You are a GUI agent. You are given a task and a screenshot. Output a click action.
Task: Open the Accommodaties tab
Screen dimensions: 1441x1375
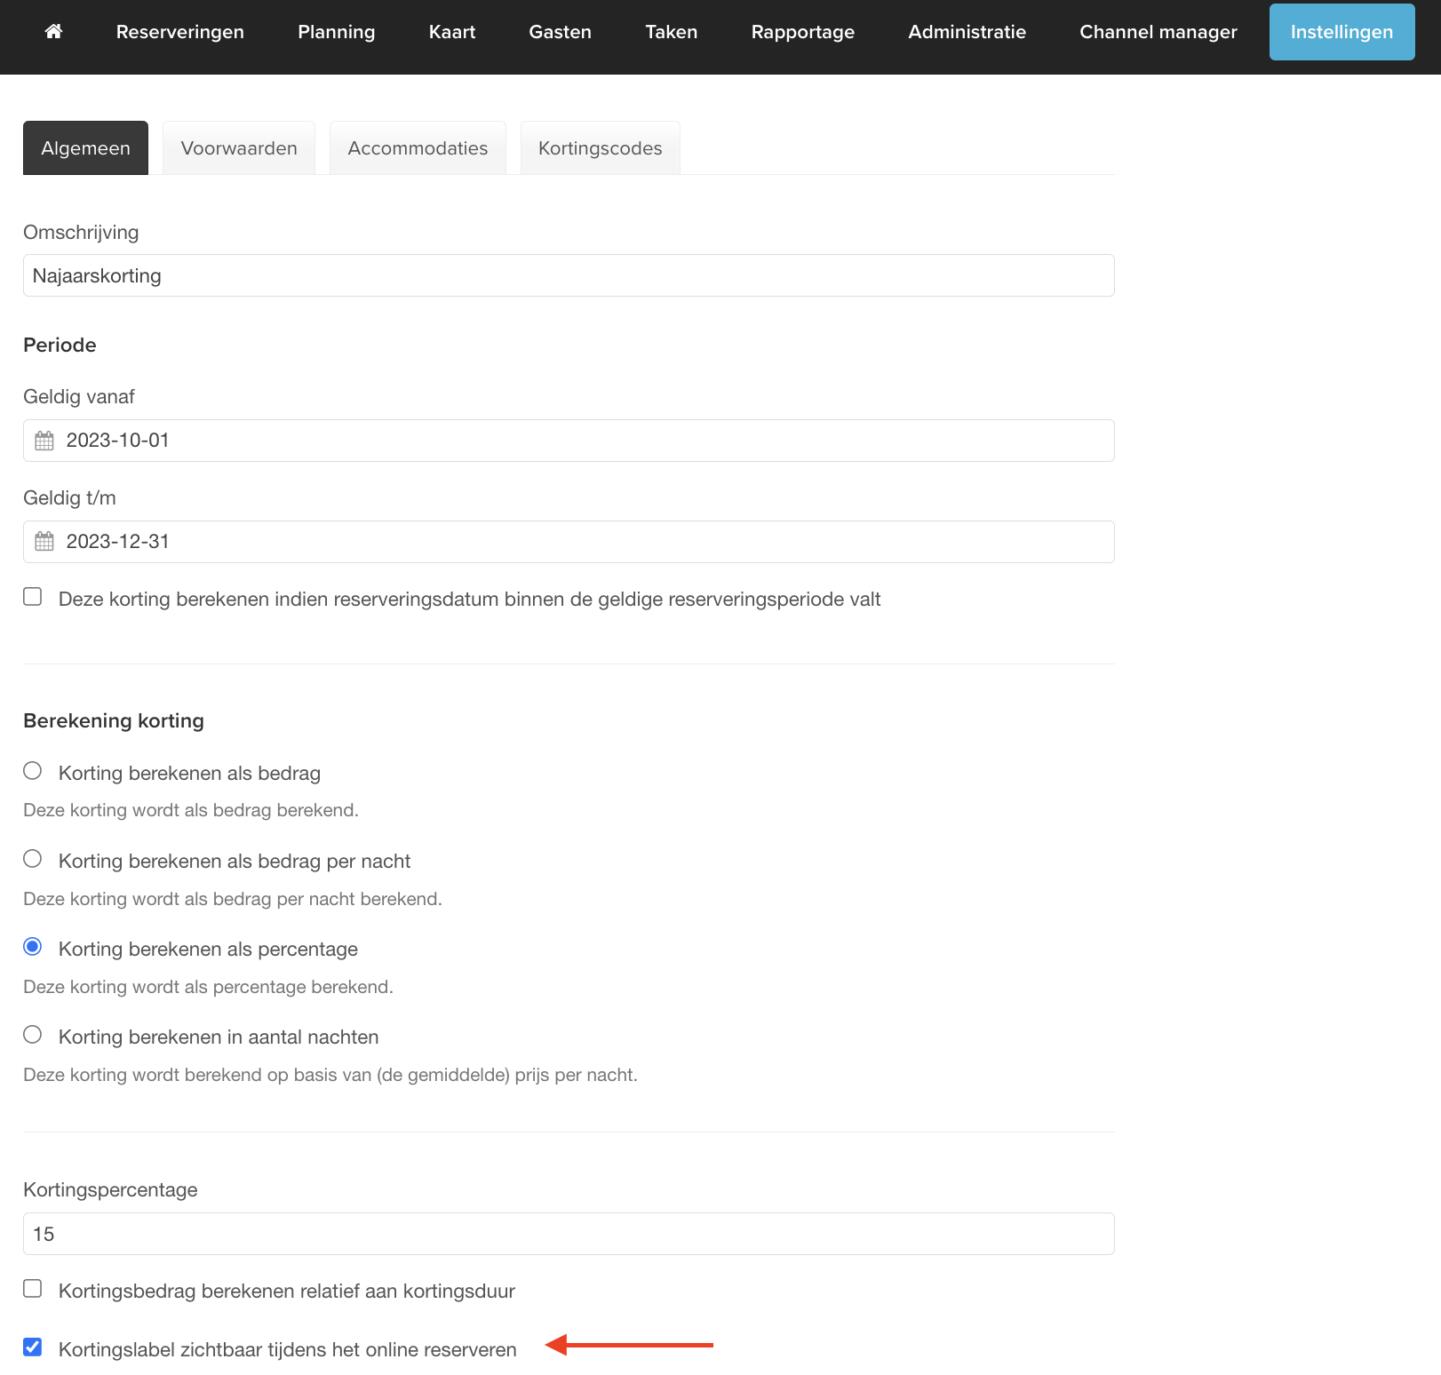(417, 148)
